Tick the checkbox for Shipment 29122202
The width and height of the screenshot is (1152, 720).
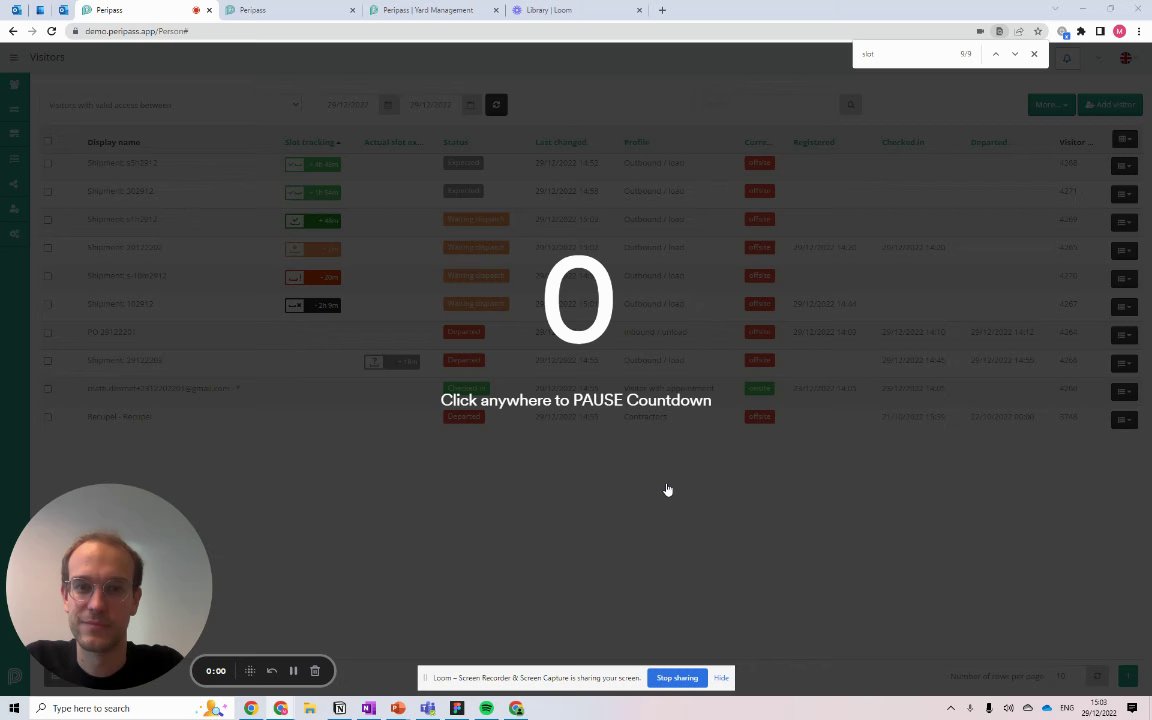[48, 248]
